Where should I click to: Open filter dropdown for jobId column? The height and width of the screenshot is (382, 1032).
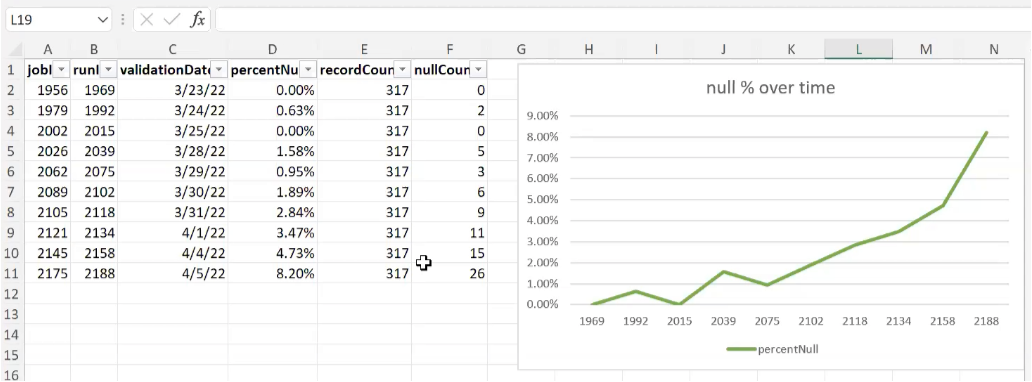coord(61,70)
